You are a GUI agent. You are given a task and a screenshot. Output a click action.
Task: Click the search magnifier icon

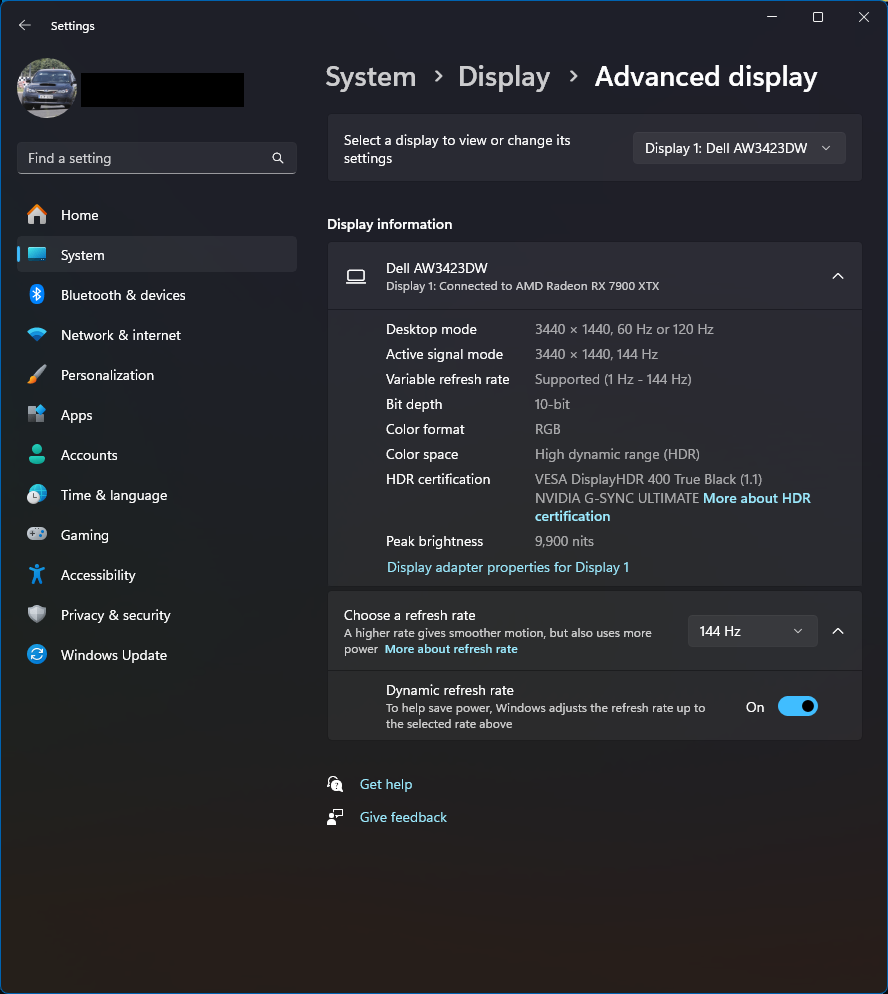[x=278, y=158]
